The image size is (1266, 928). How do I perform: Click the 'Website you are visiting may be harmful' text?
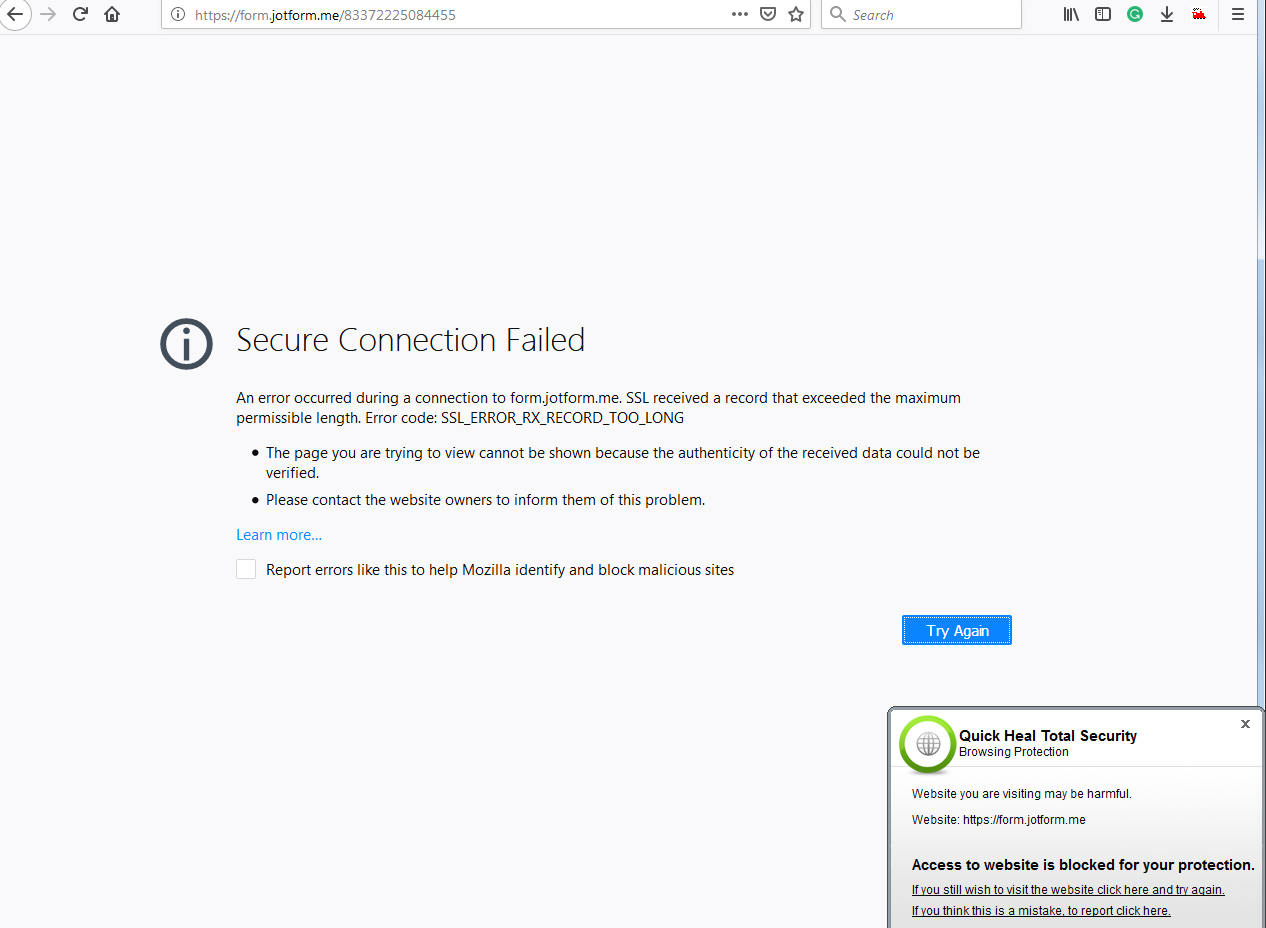click(x=1022, y=794)
